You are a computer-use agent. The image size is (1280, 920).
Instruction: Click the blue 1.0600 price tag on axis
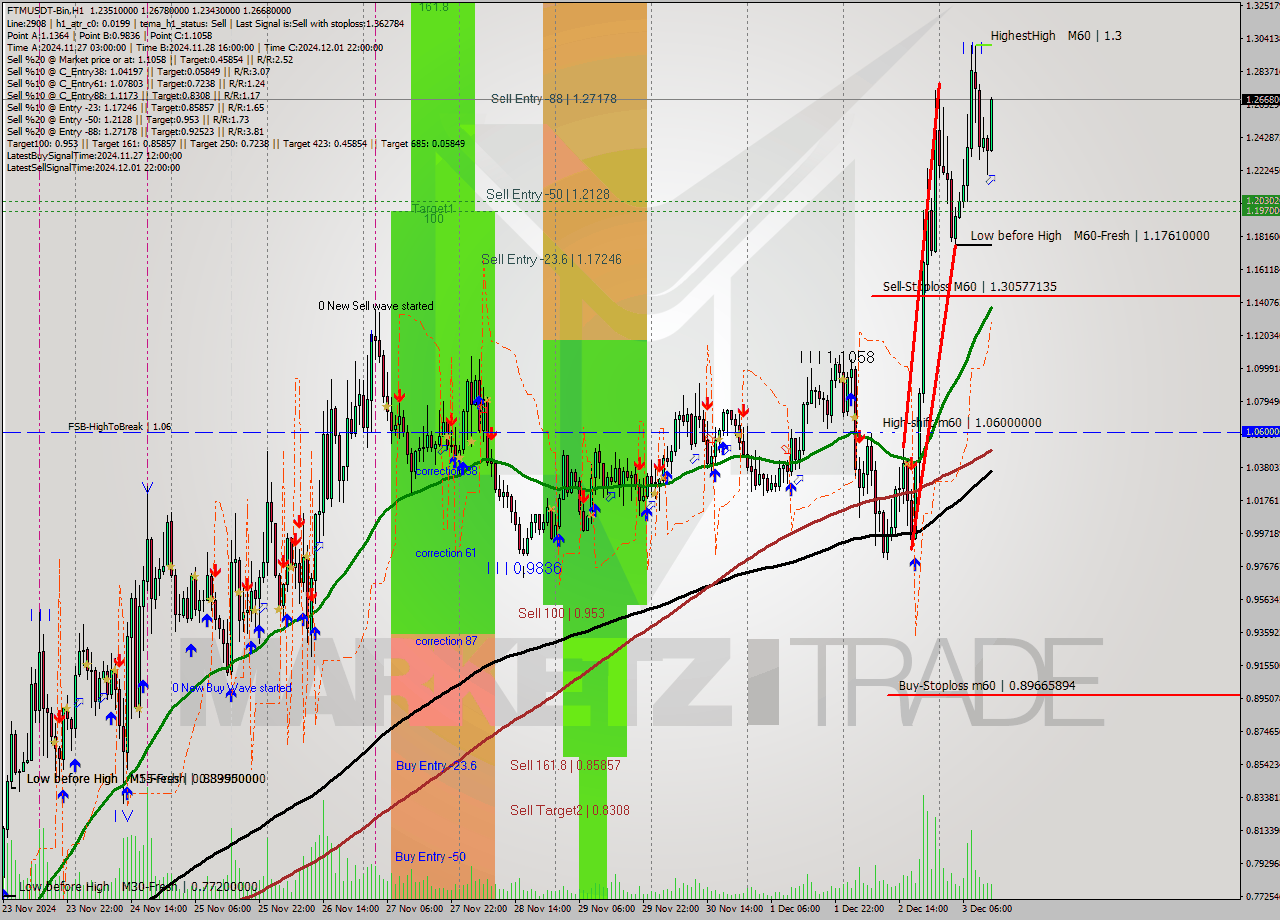[x=1260, y=432]
